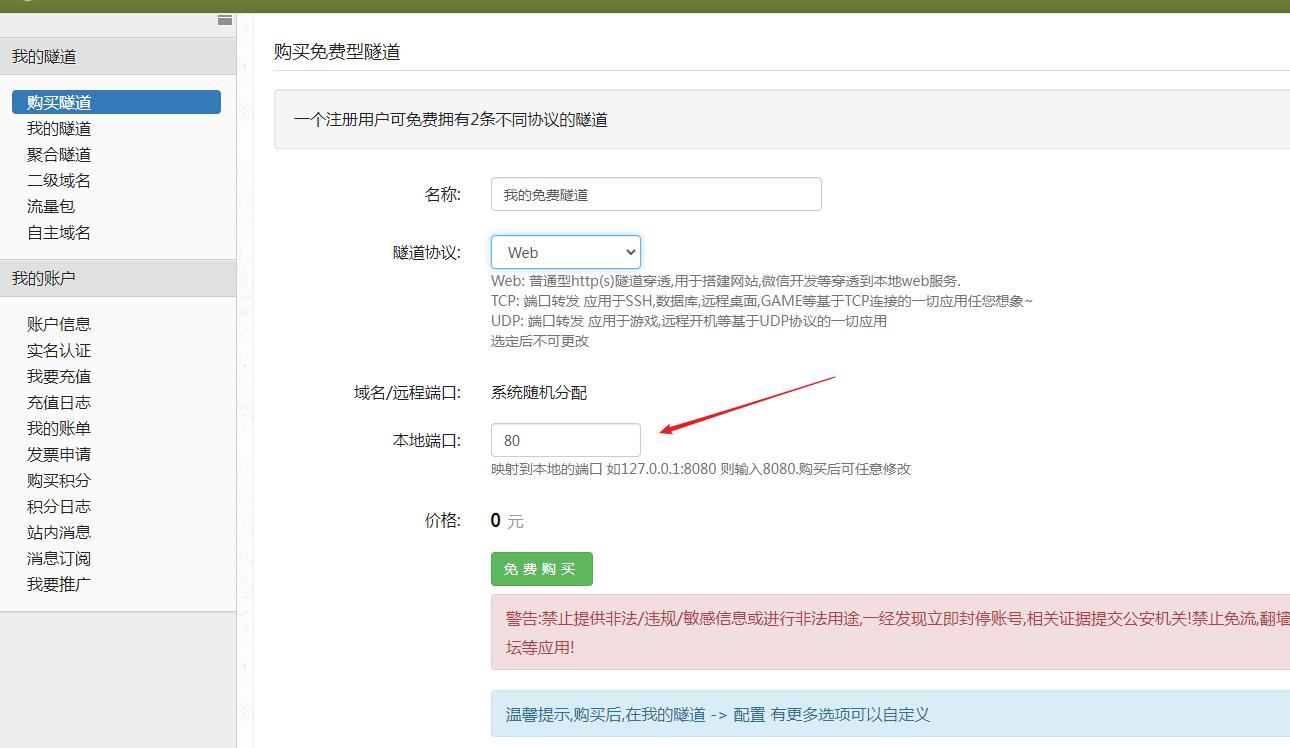This screenshot has height=748, width=1290.
Task: Collapse the sidebar using the hamburger icon
Action: point(224,20)
